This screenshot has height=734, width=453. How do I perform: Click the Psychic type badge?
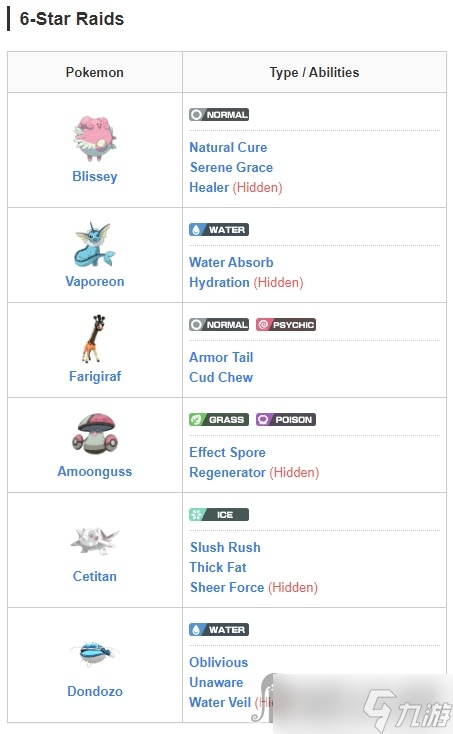pyautogui.click(x=285, y=324)
